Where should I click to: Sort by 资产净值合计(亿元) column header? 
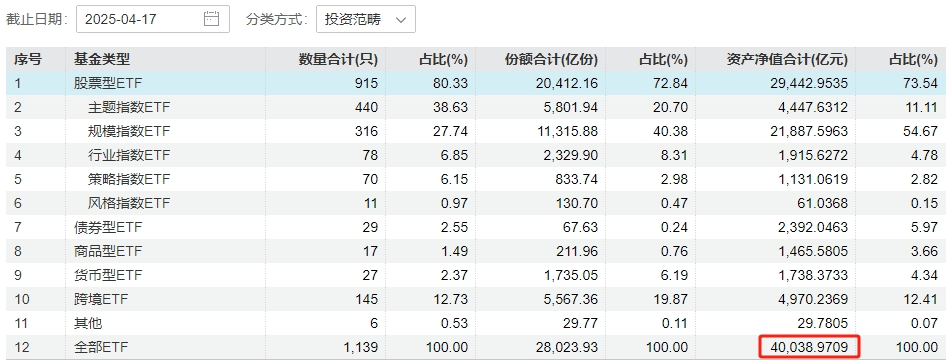pyautogui.click(x=787, y=59)
